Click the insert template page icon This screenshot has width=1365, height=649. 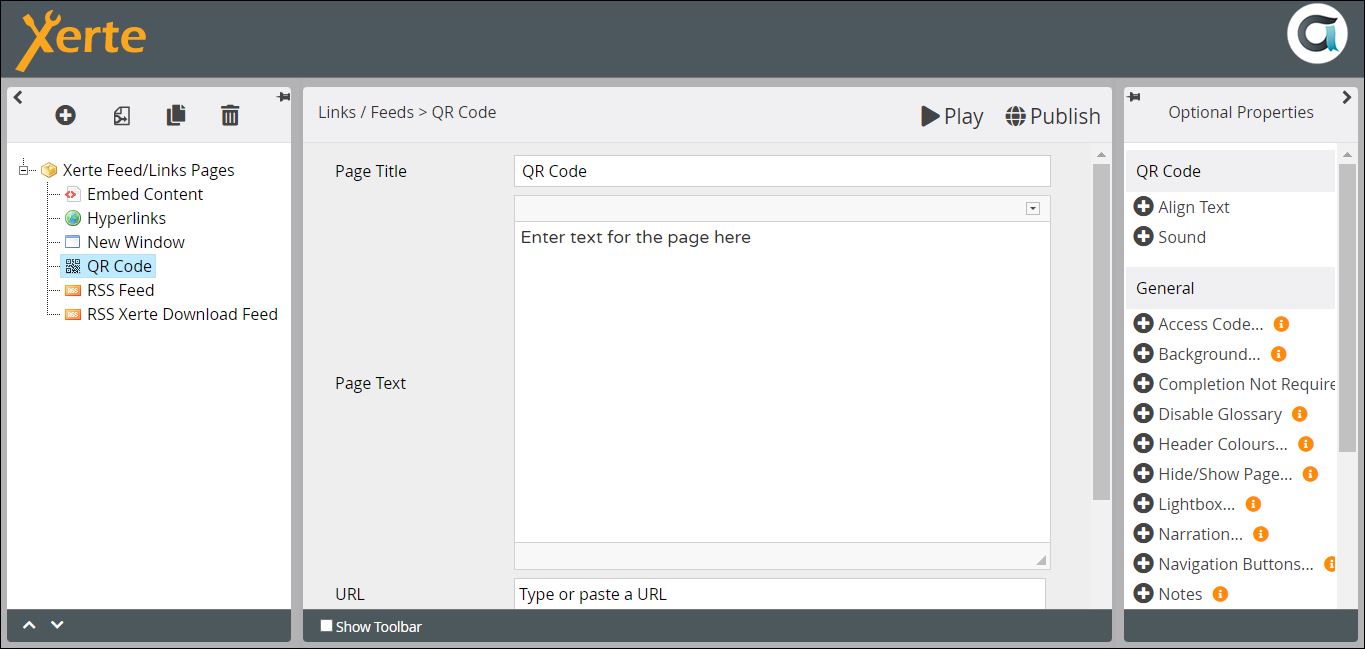click(121, 115)
